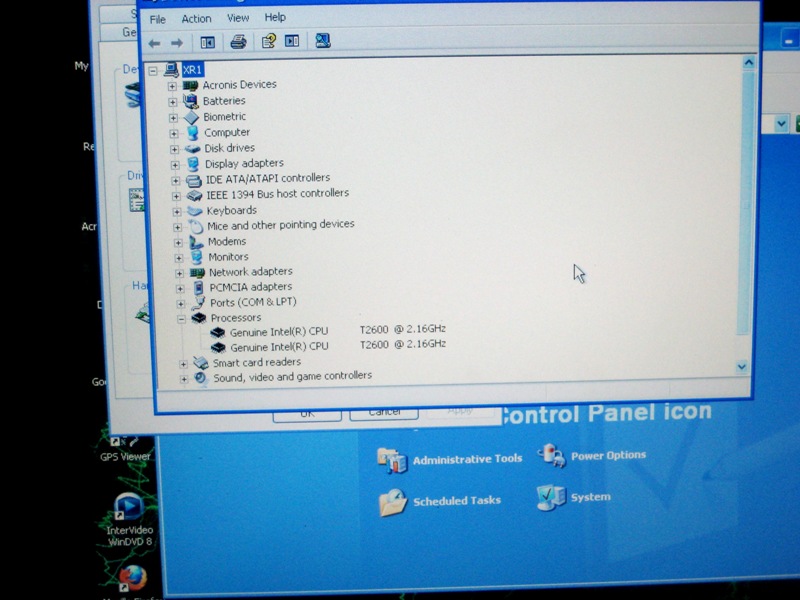This screenshot has height=600, width=800.
Task: Click the Disk drives icon
Action: coord(192,148)
